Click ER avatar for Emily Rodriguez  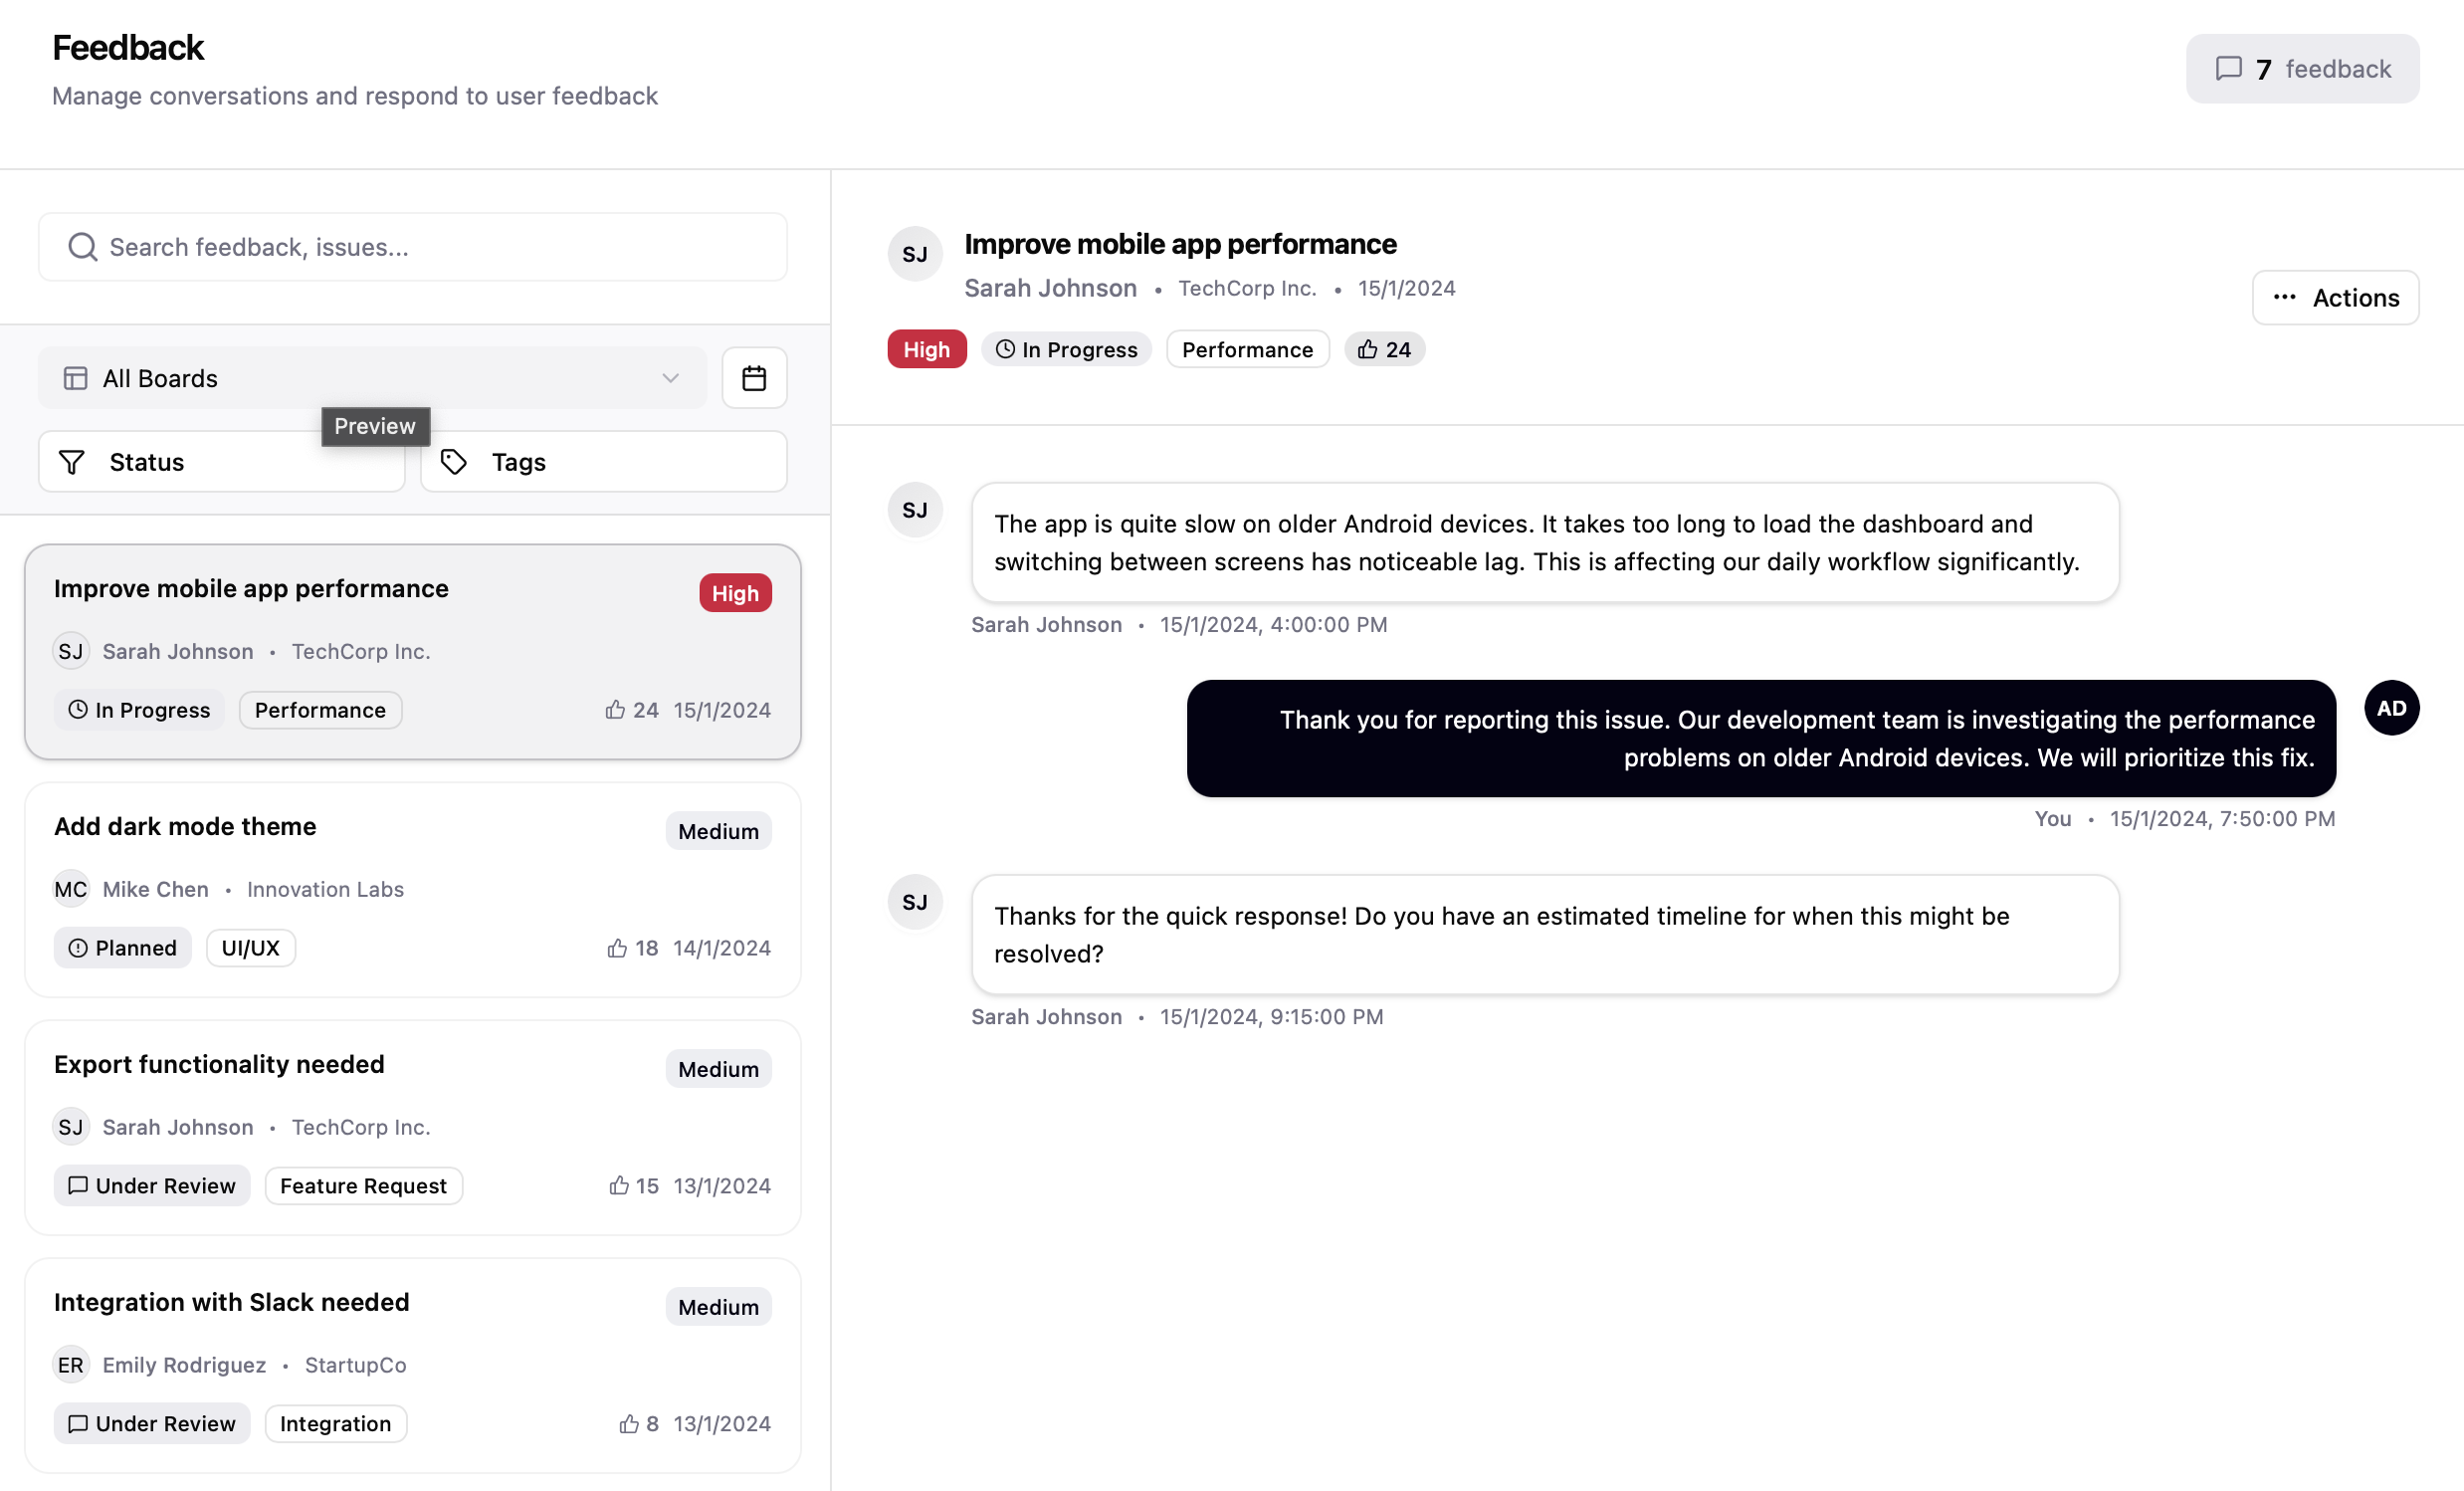click(70, 1365)
